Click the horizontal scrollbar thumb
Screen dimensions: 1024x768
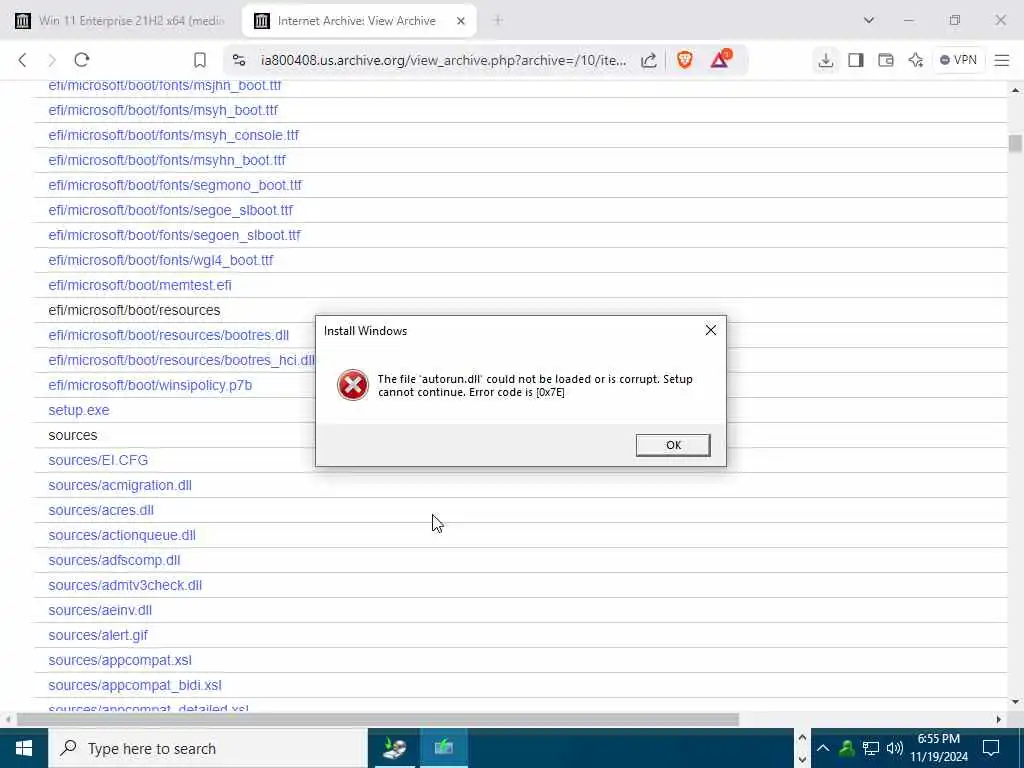tap(377, 719)
